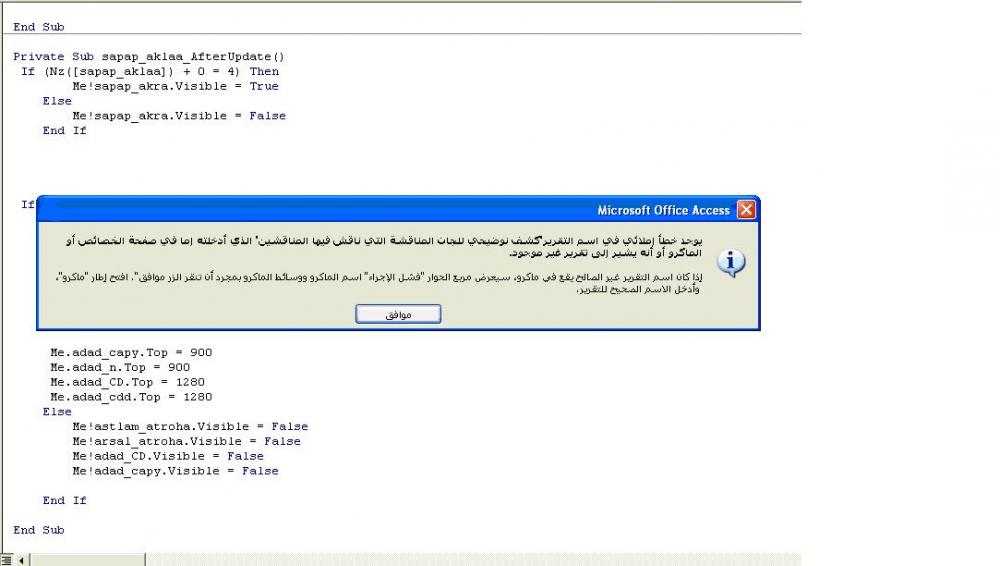
Task: Click the Me!astlam_atroha.Visible = False line
Action: (x=190, y=426)
